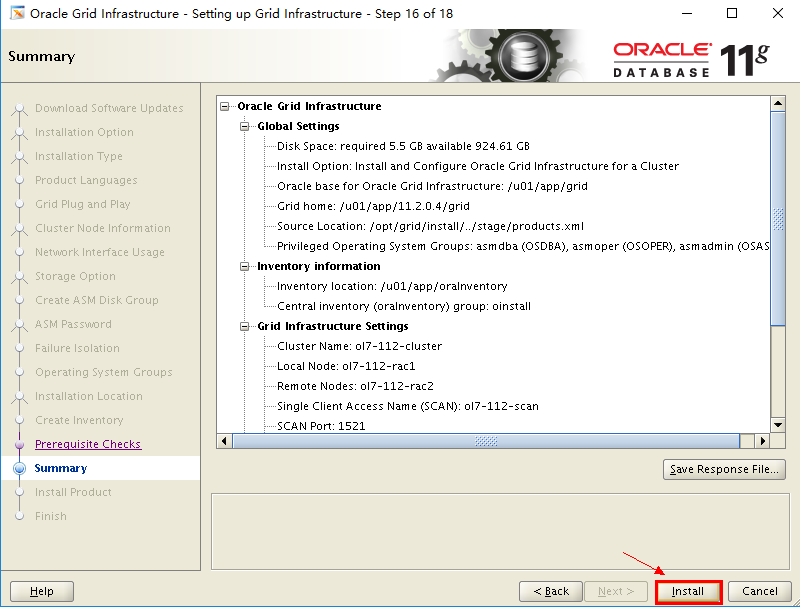
Task: Click the vertical scrollbar thumb
Action: click(778, 218)
